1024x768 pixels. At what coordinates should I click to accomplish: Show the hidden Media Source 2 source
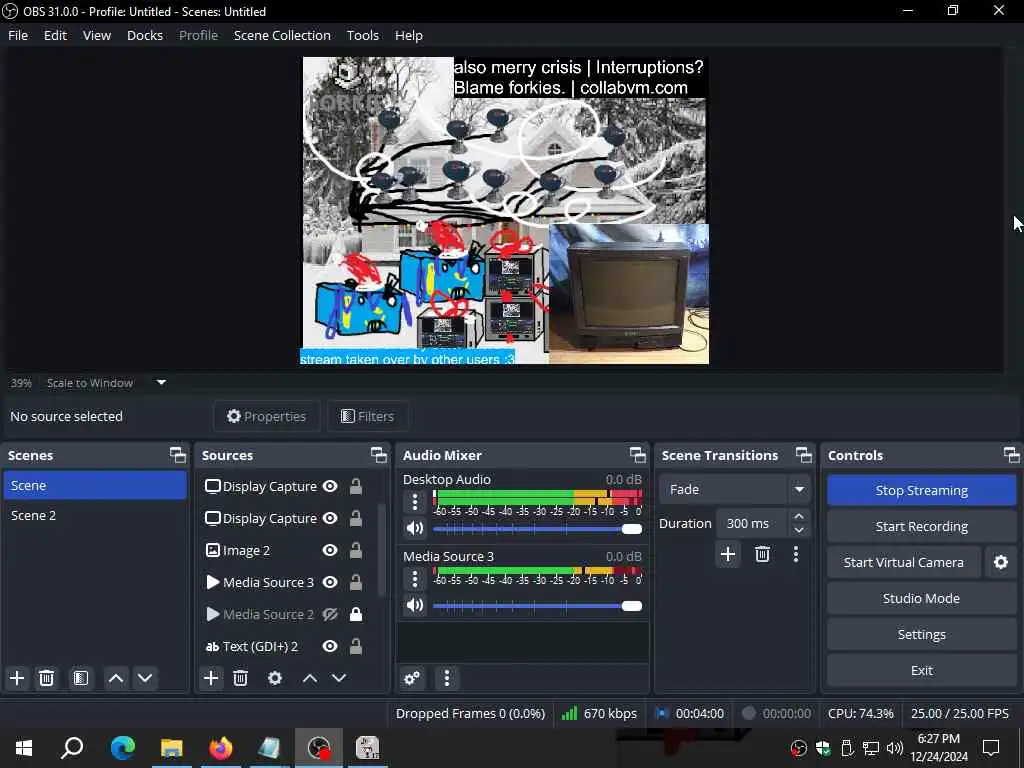pyautogui.click(x=330, y=614)
